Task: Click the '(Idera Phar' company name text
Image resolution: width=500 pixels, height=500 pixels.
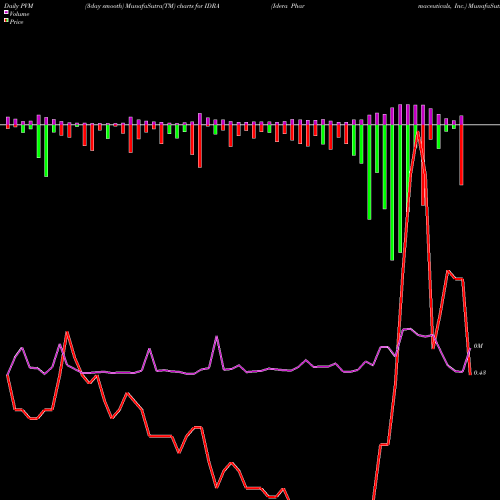Action: (288, 6)
